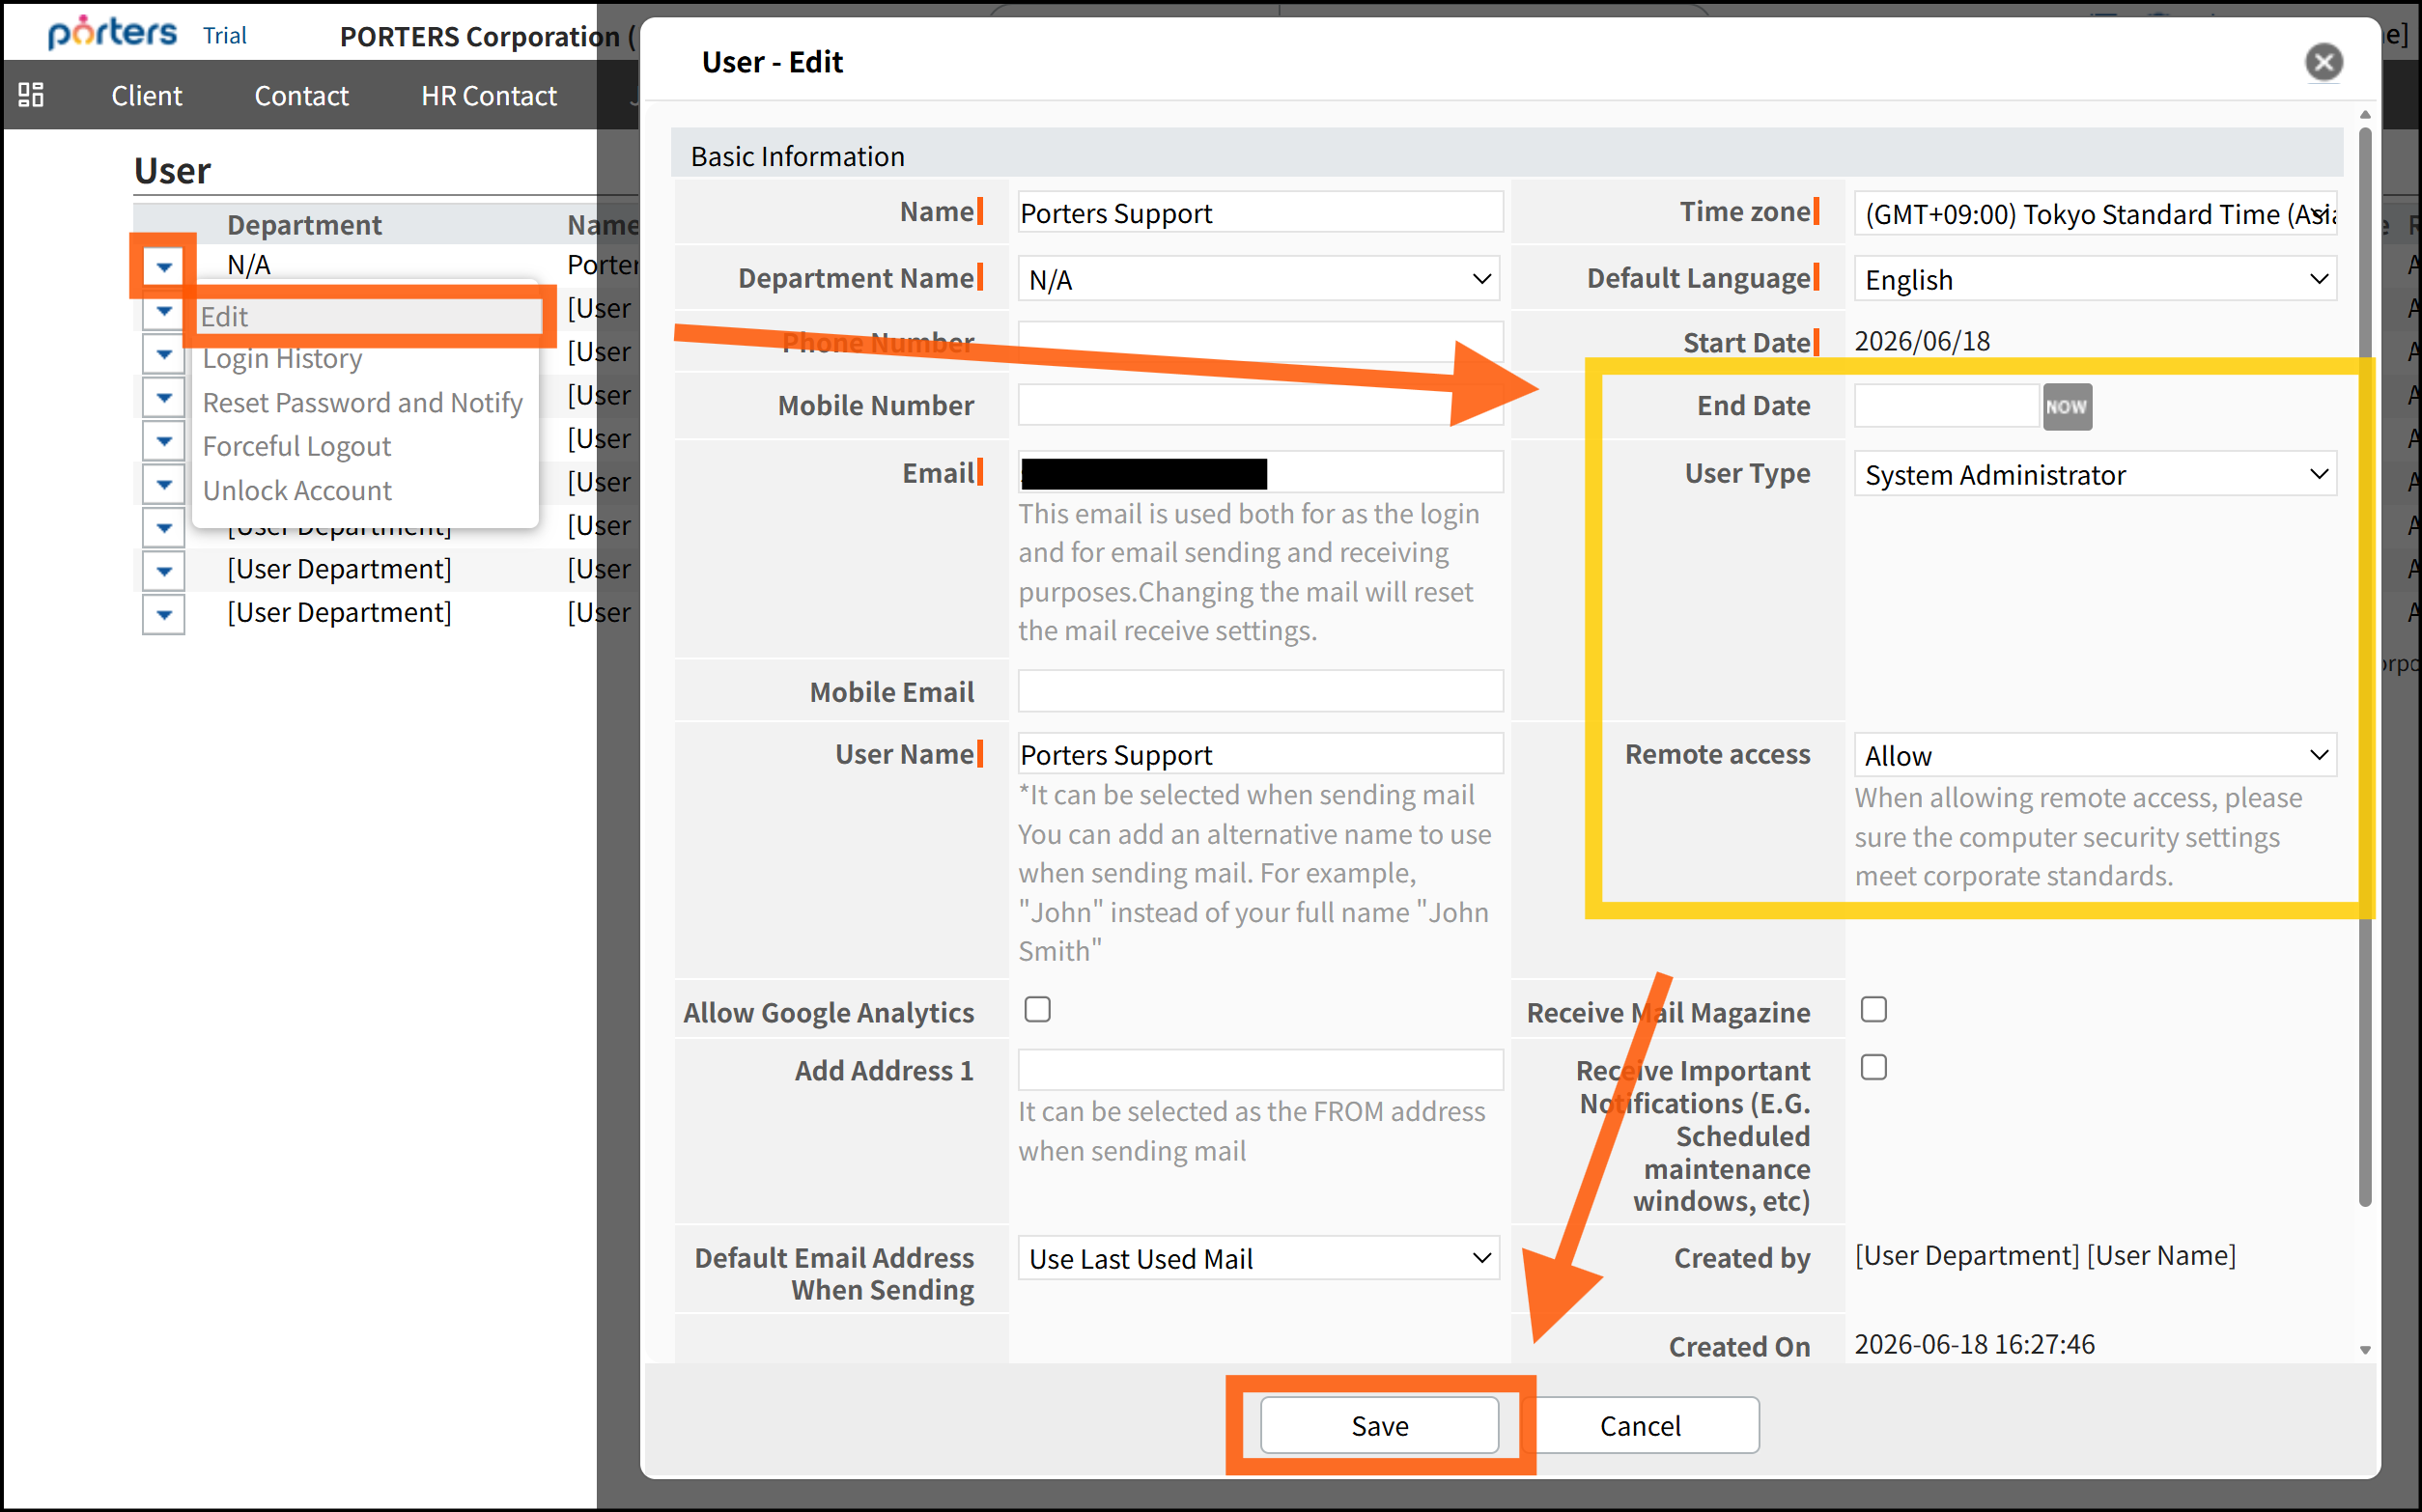Click the dialog scrollbar up arrow
The image size is (2422, 1512).
click(2364, 114)
